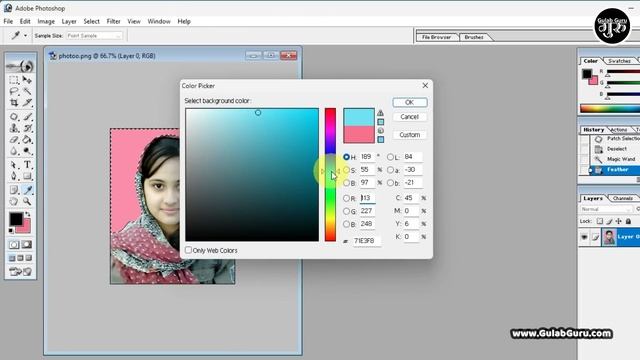Enable the Only Web Colors checkbox
640x360 pixels.
(x=188, y=250)
